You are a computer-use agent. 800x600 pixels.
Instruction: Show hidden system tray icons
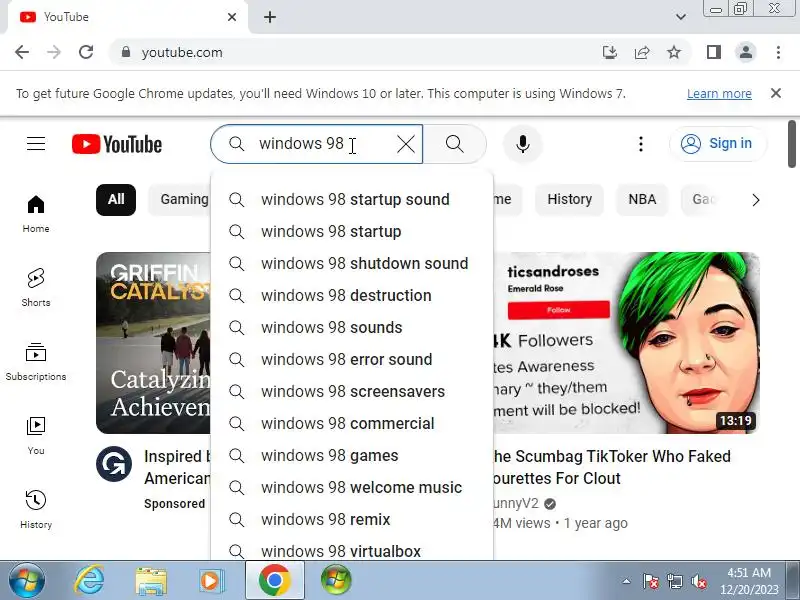point(627,581)
